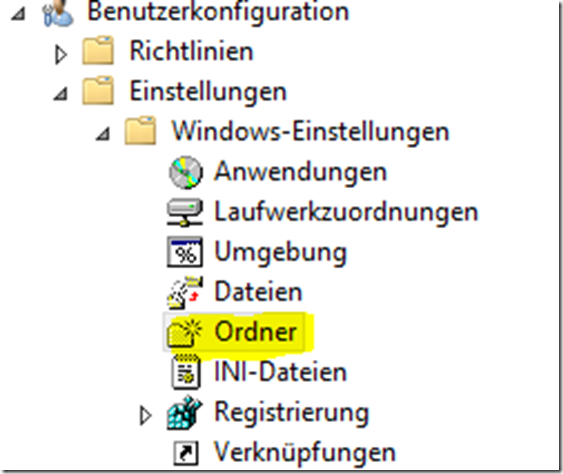Click the Dateien file-copy icon
The width and height of the screenshot is (563, 474).
coord(185,292)
